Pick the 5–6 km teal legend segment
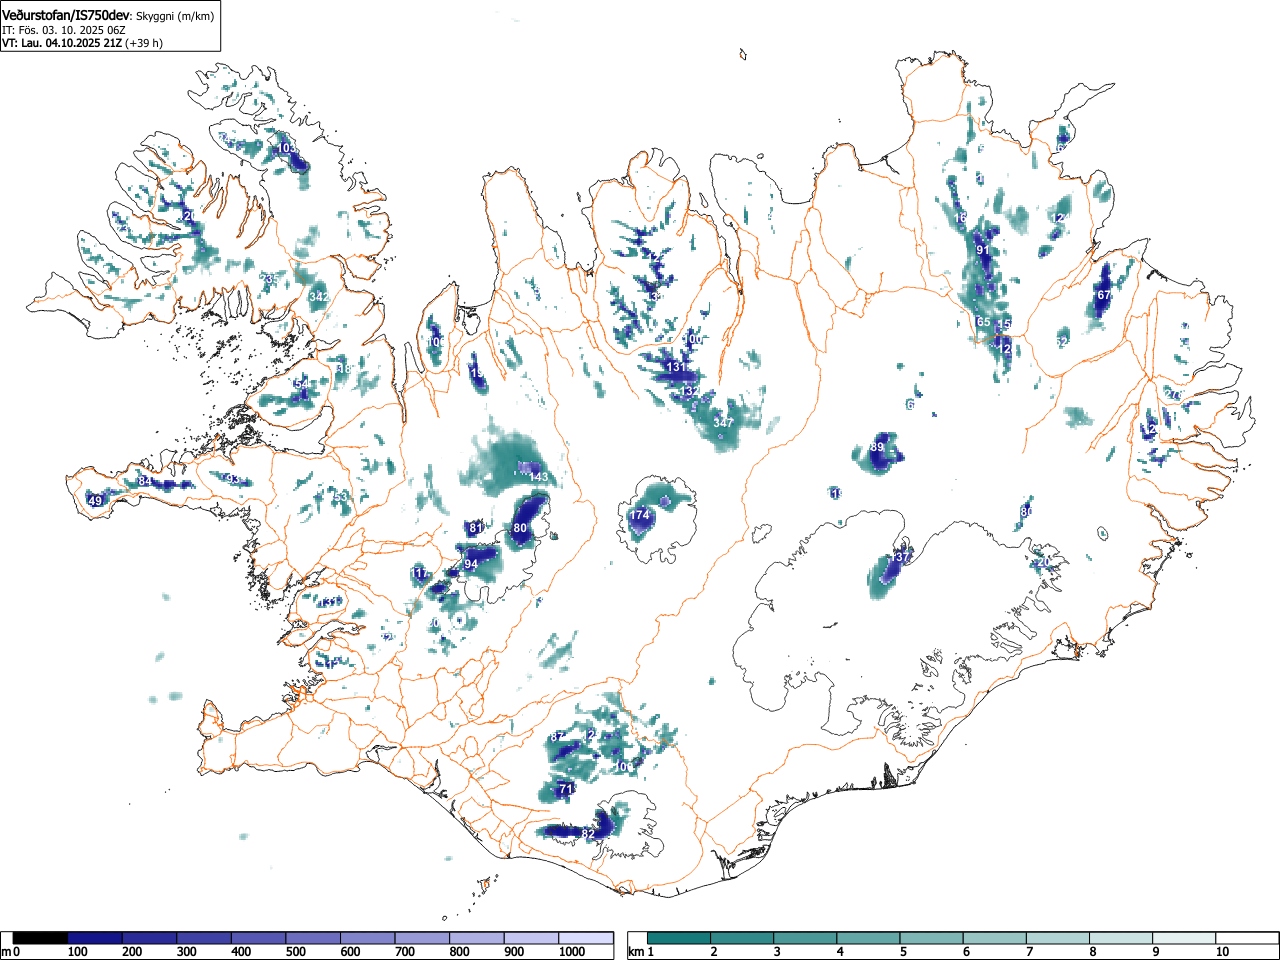The width and height of the screenshot is (1280, 960). tap(933, 938)
